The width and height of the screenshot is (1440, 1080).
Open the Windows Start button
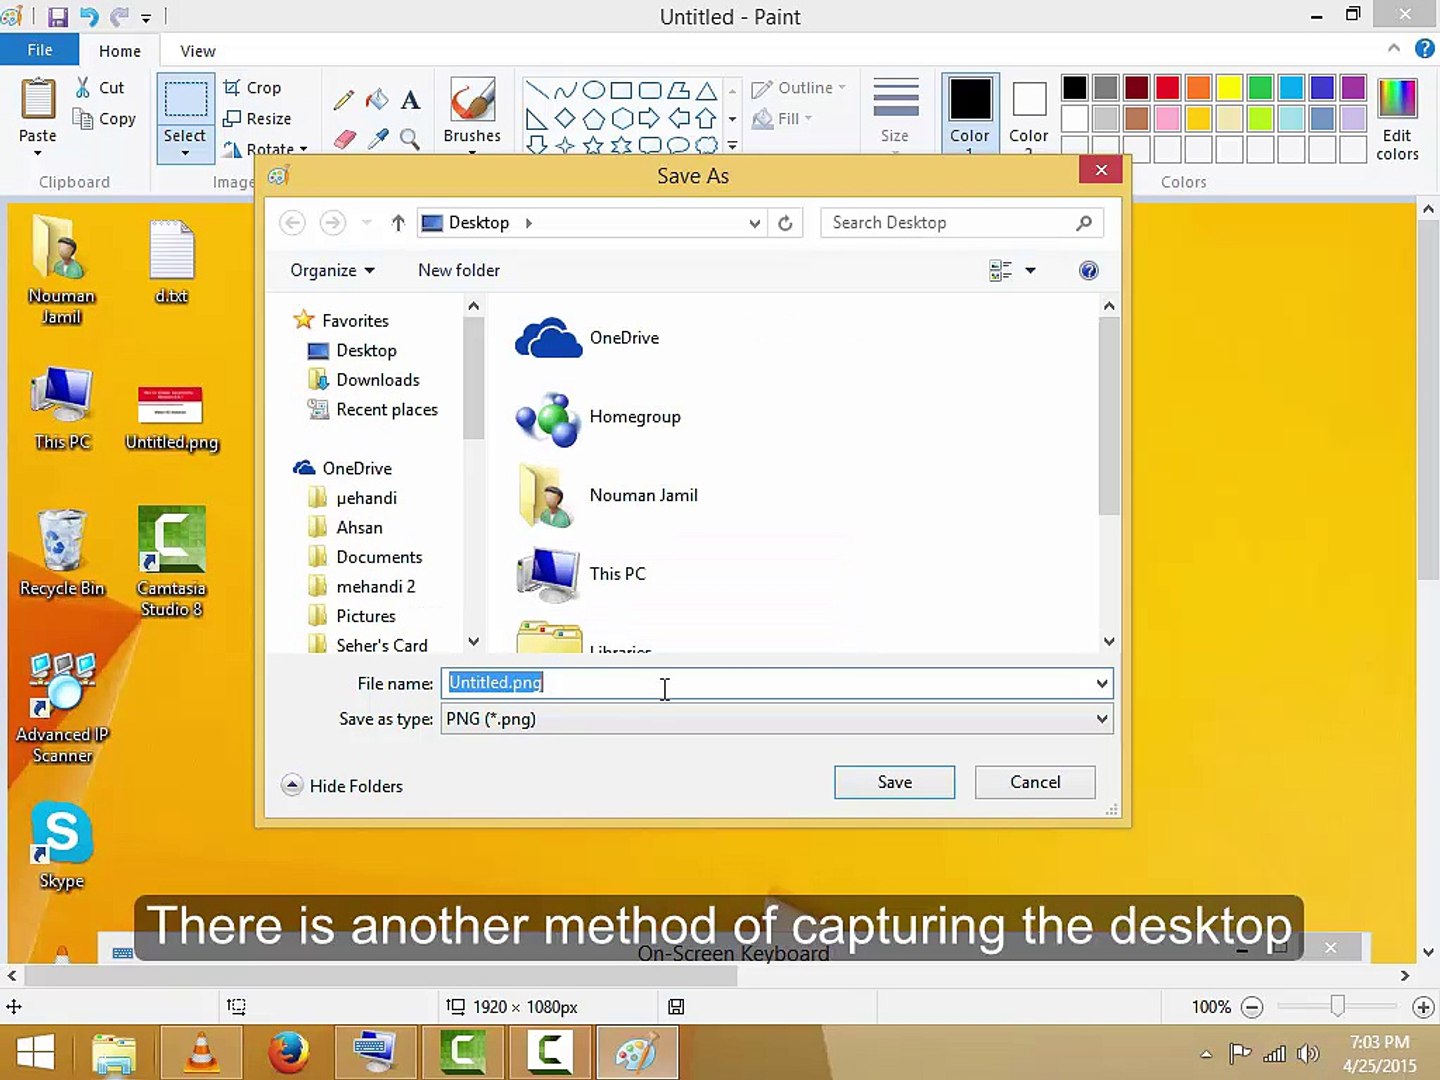pyautogui.click(x=36, y=1052)
